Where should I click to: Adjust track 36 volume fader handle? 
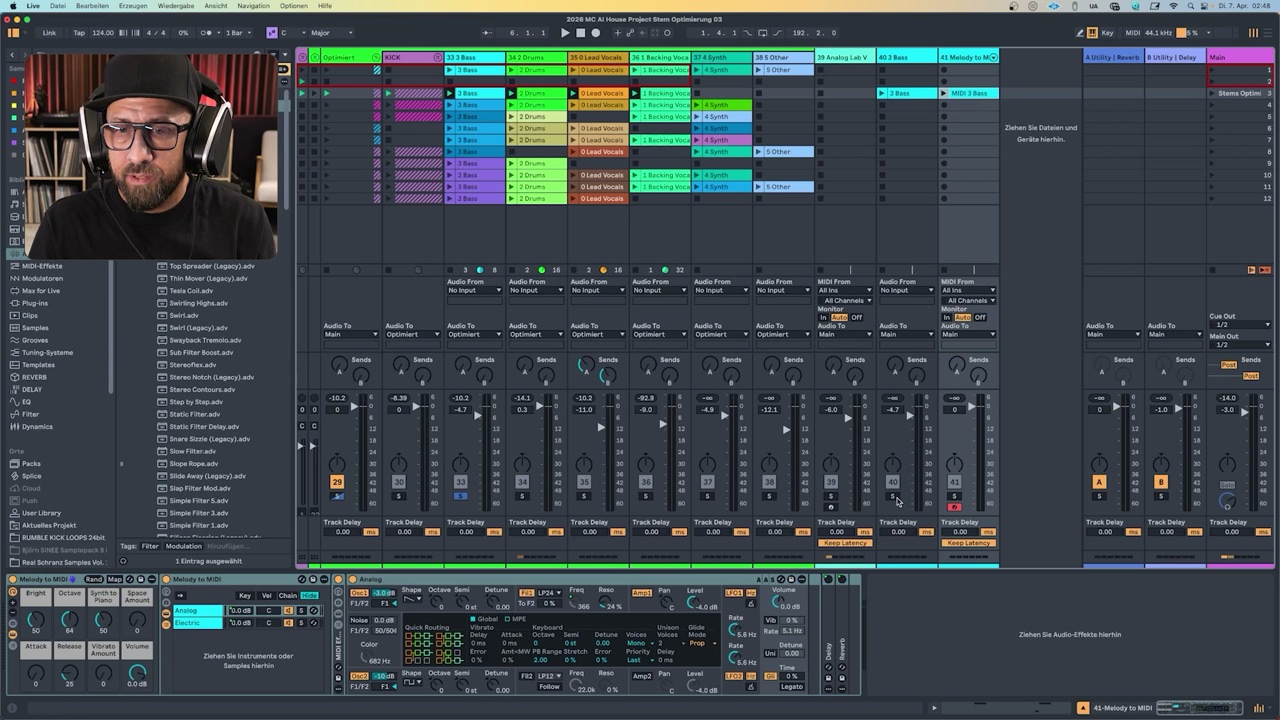tap(662, 424)
